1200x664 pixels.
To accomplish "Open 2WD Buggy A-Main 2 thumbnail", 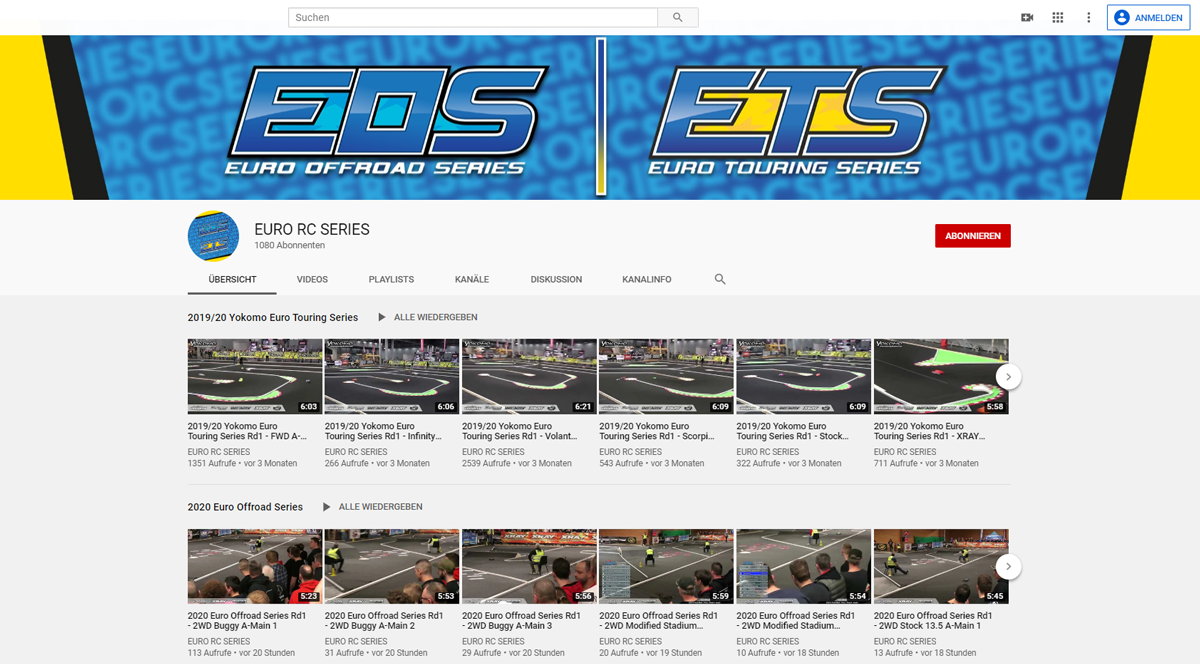I will 392,566.
